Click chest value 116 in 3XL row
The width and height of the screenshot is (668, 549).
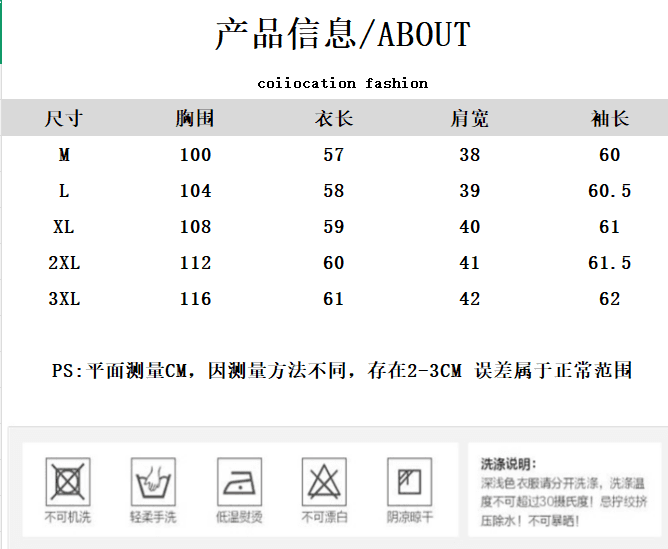click(195, 299)
